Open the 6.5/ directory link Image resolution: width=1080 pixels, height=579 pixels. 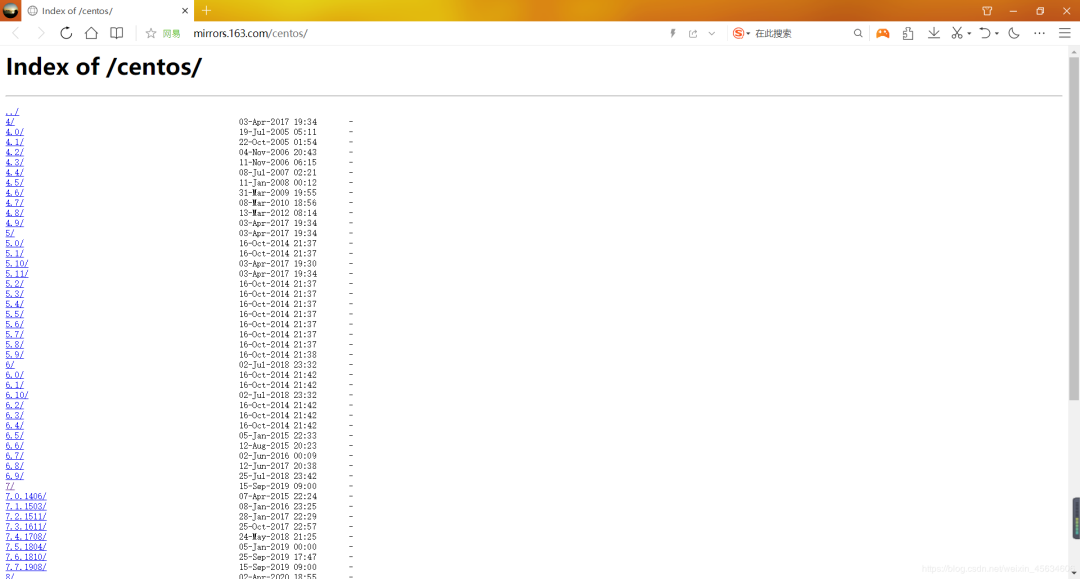pyautogui.click(x=14, y=436)
